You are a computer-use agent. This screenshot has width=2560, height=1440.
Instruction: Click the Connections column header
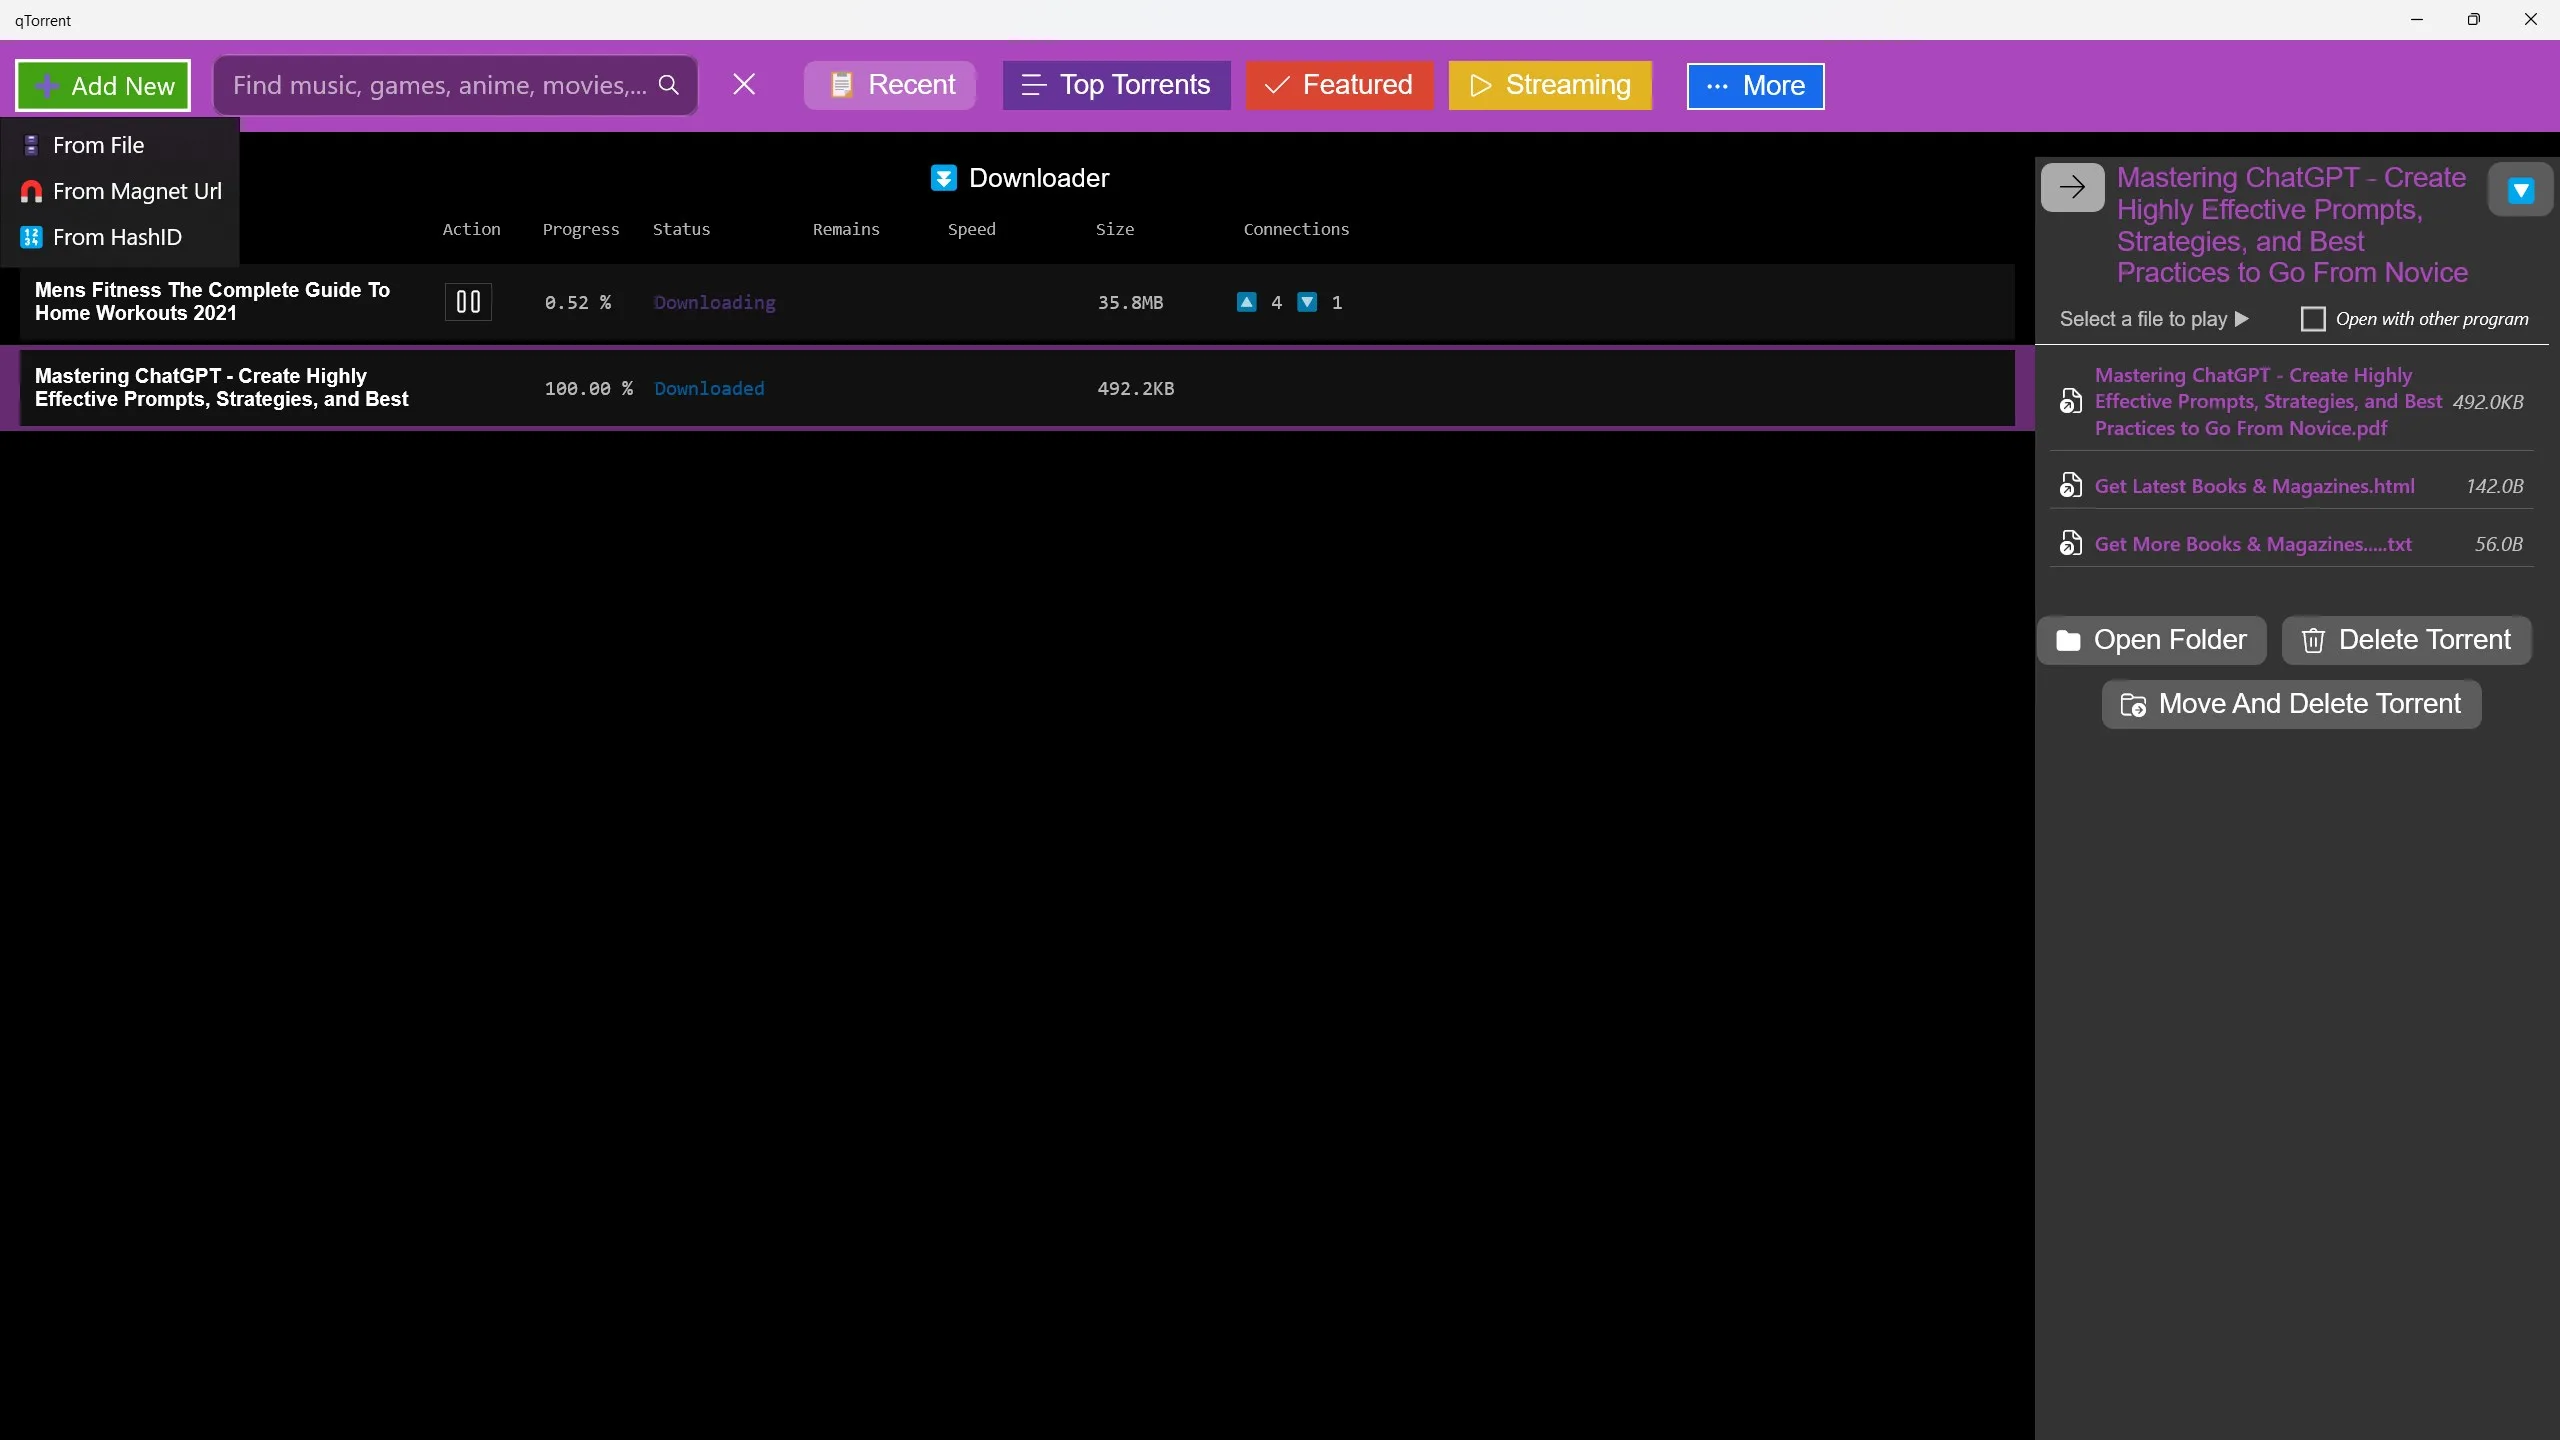pyautogui.click(x=1296, y=229)
